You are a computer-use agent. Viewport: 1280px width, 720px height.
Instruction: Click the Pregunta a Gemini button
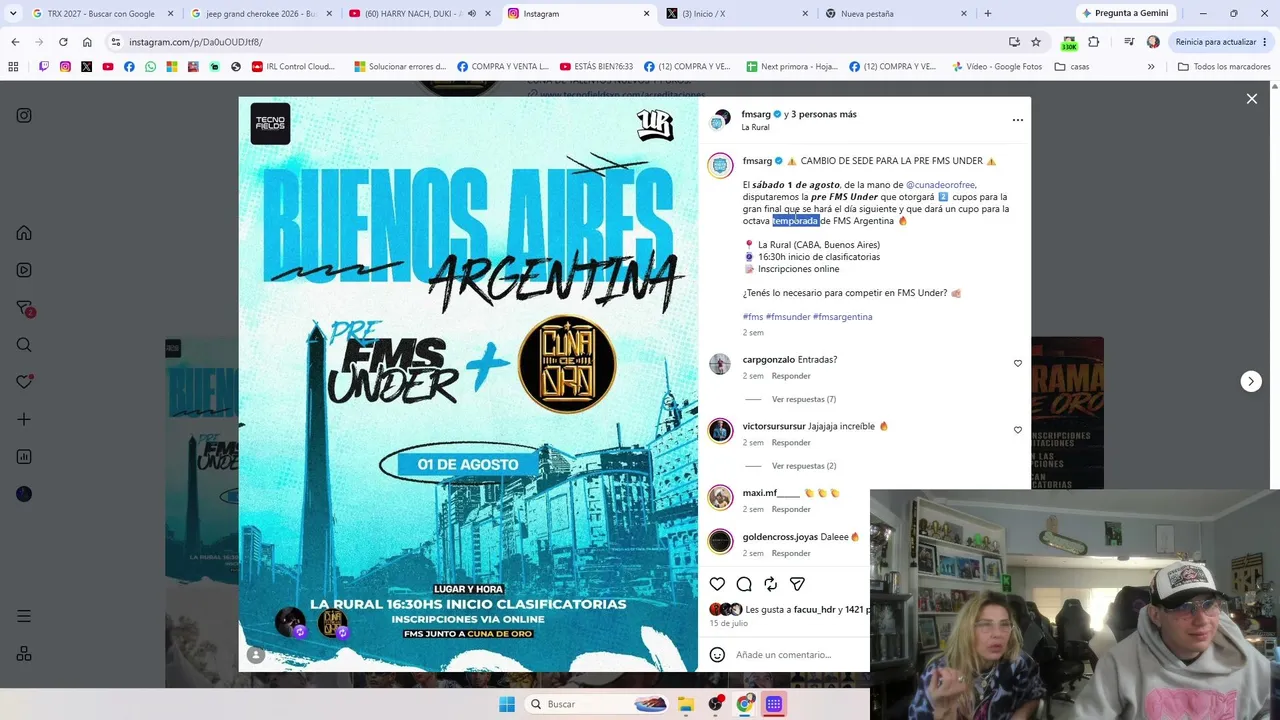[x=1125, y=14]
